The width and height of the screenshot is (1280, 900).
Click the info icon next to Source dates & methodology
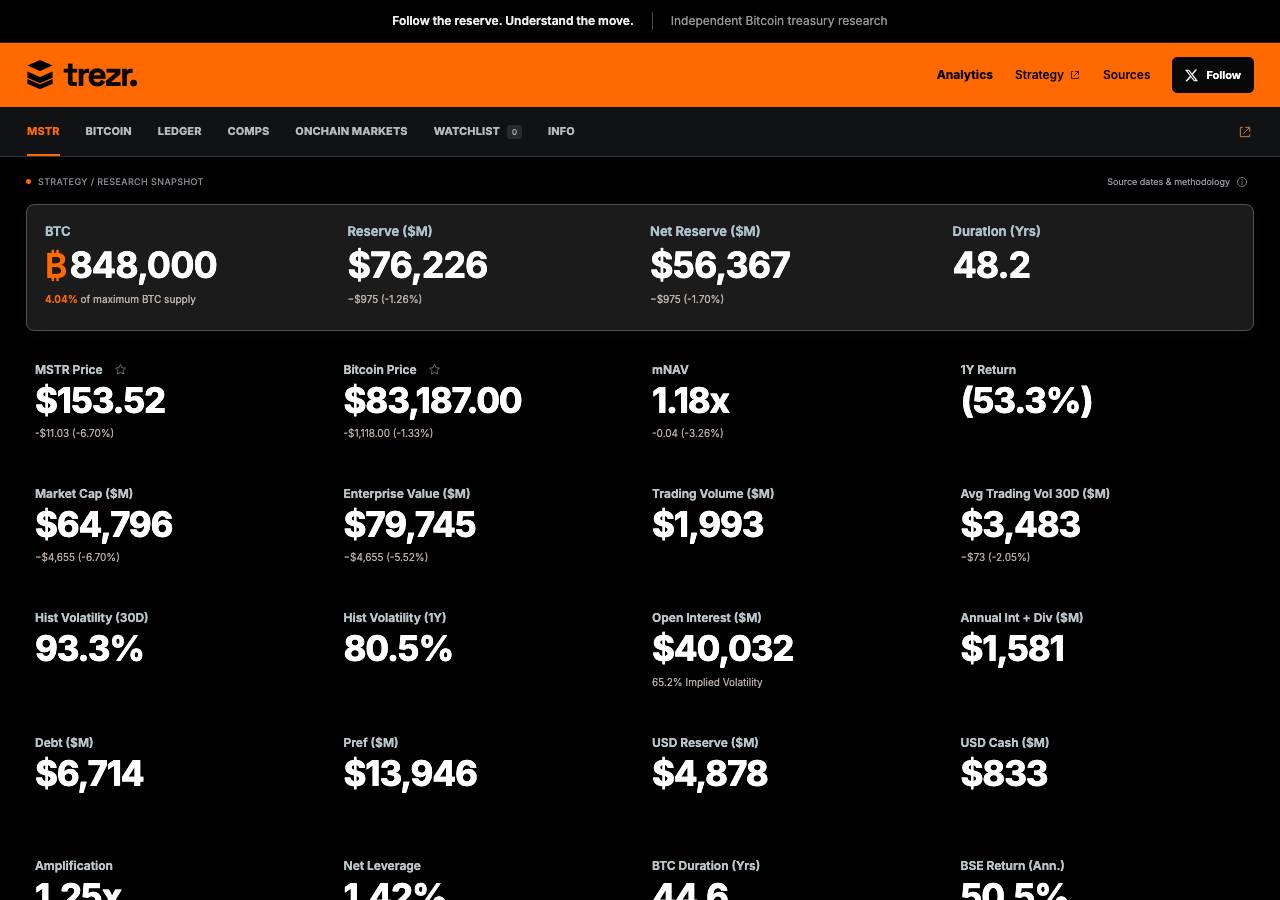point(1242,182)
